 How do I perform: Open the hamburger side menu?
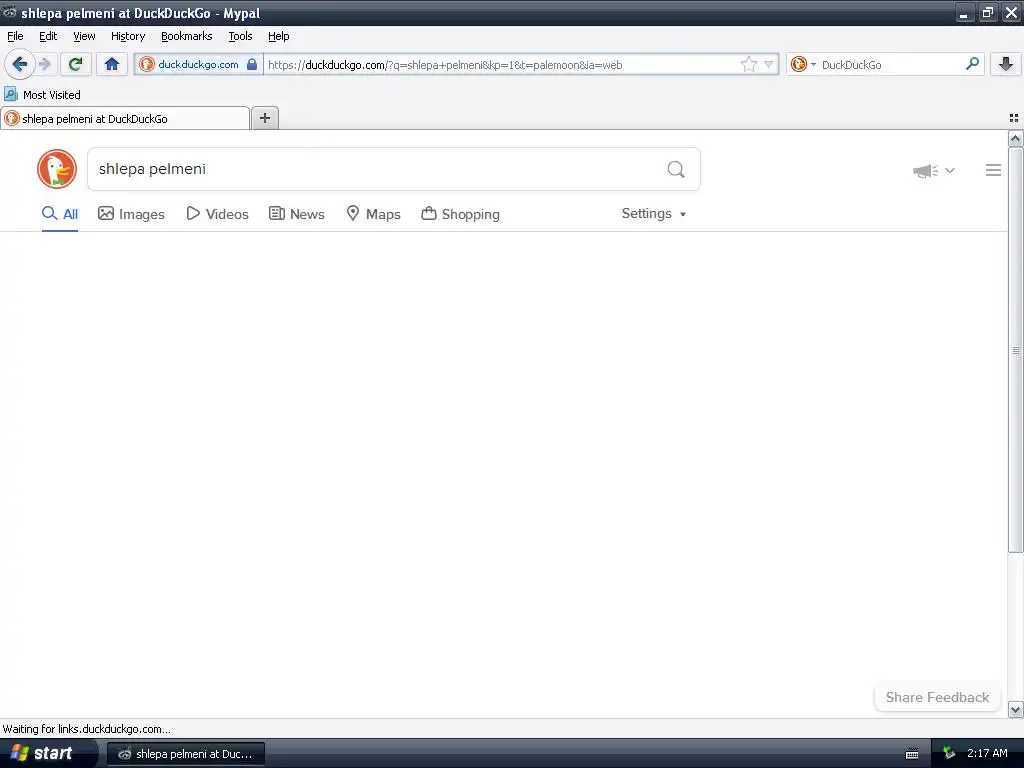pos(993,170)
